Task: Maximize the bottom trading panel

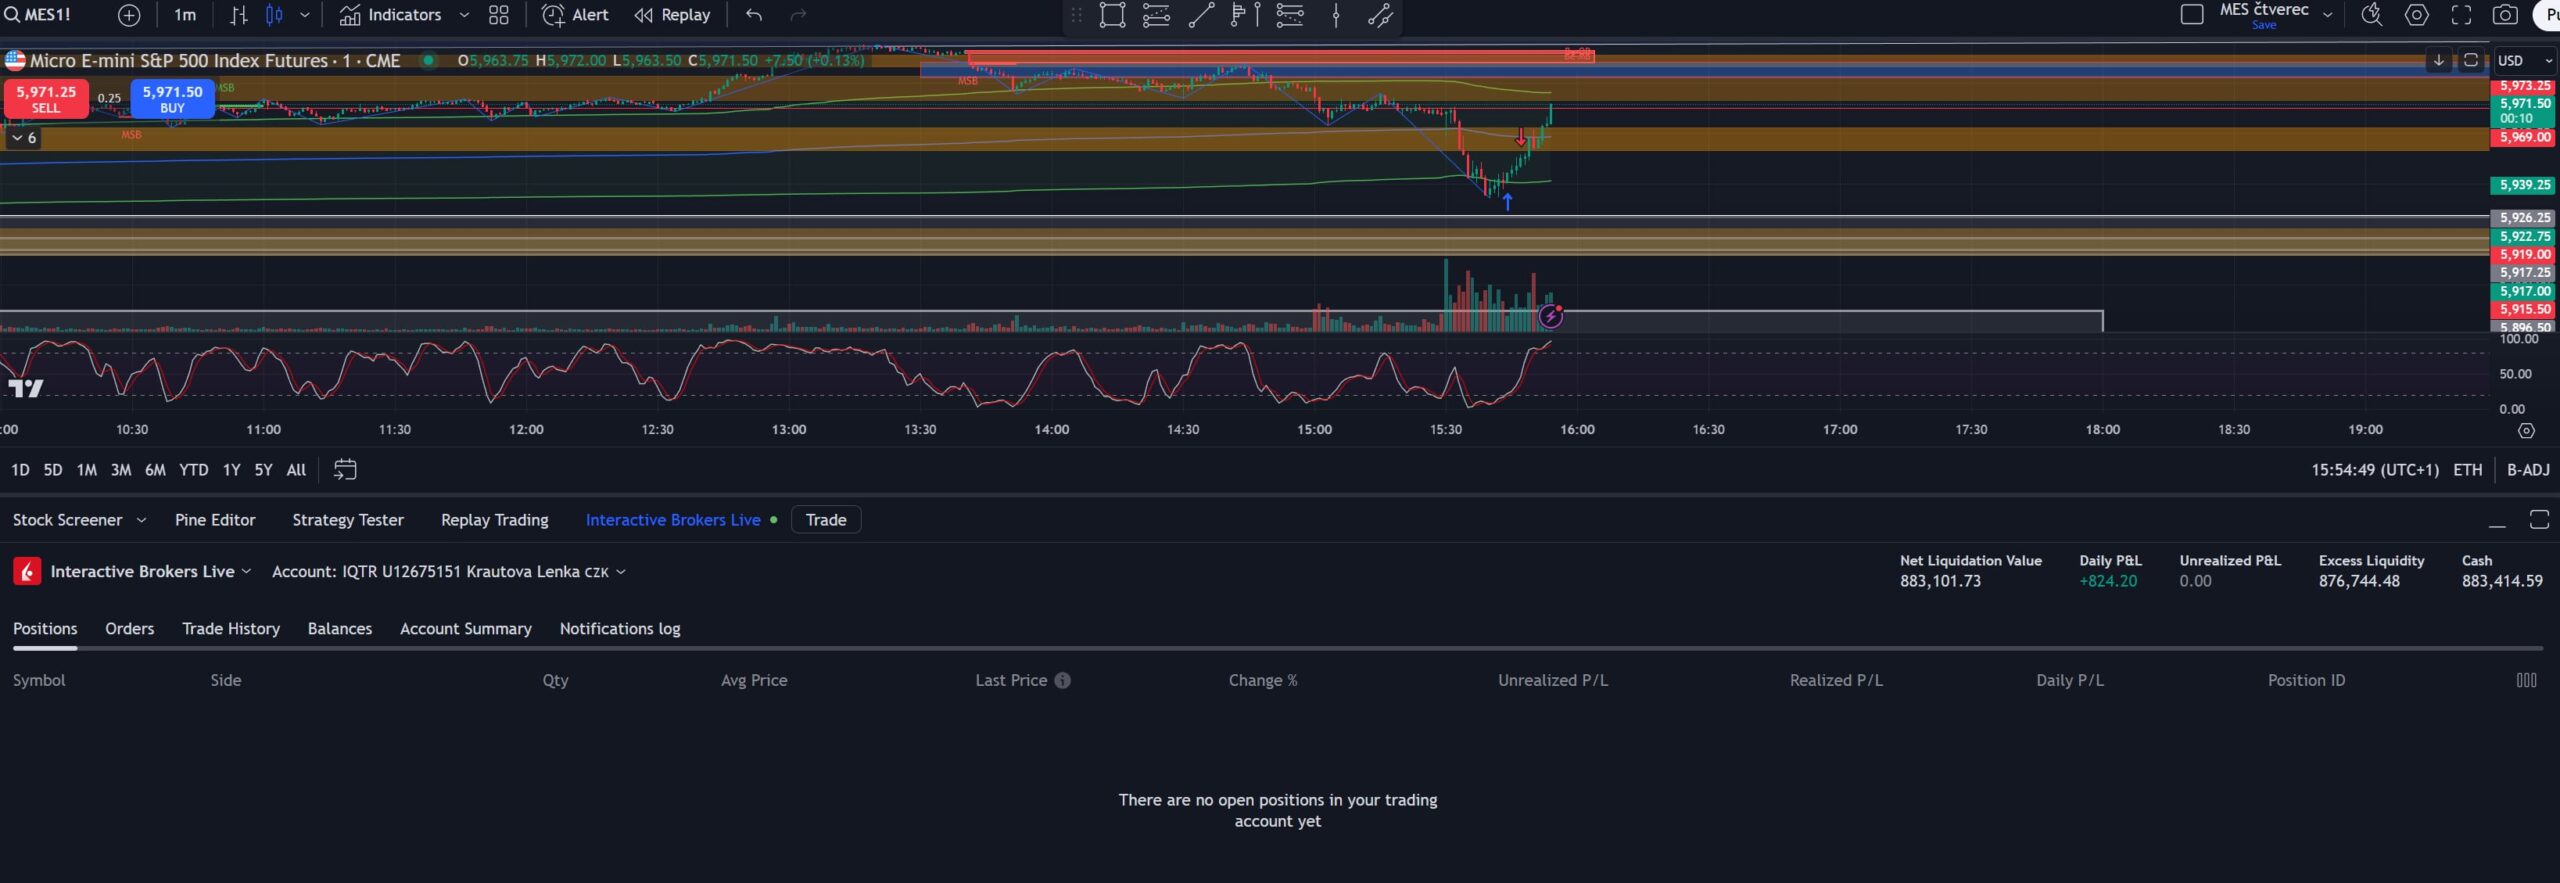Action: coord(2538,519)
